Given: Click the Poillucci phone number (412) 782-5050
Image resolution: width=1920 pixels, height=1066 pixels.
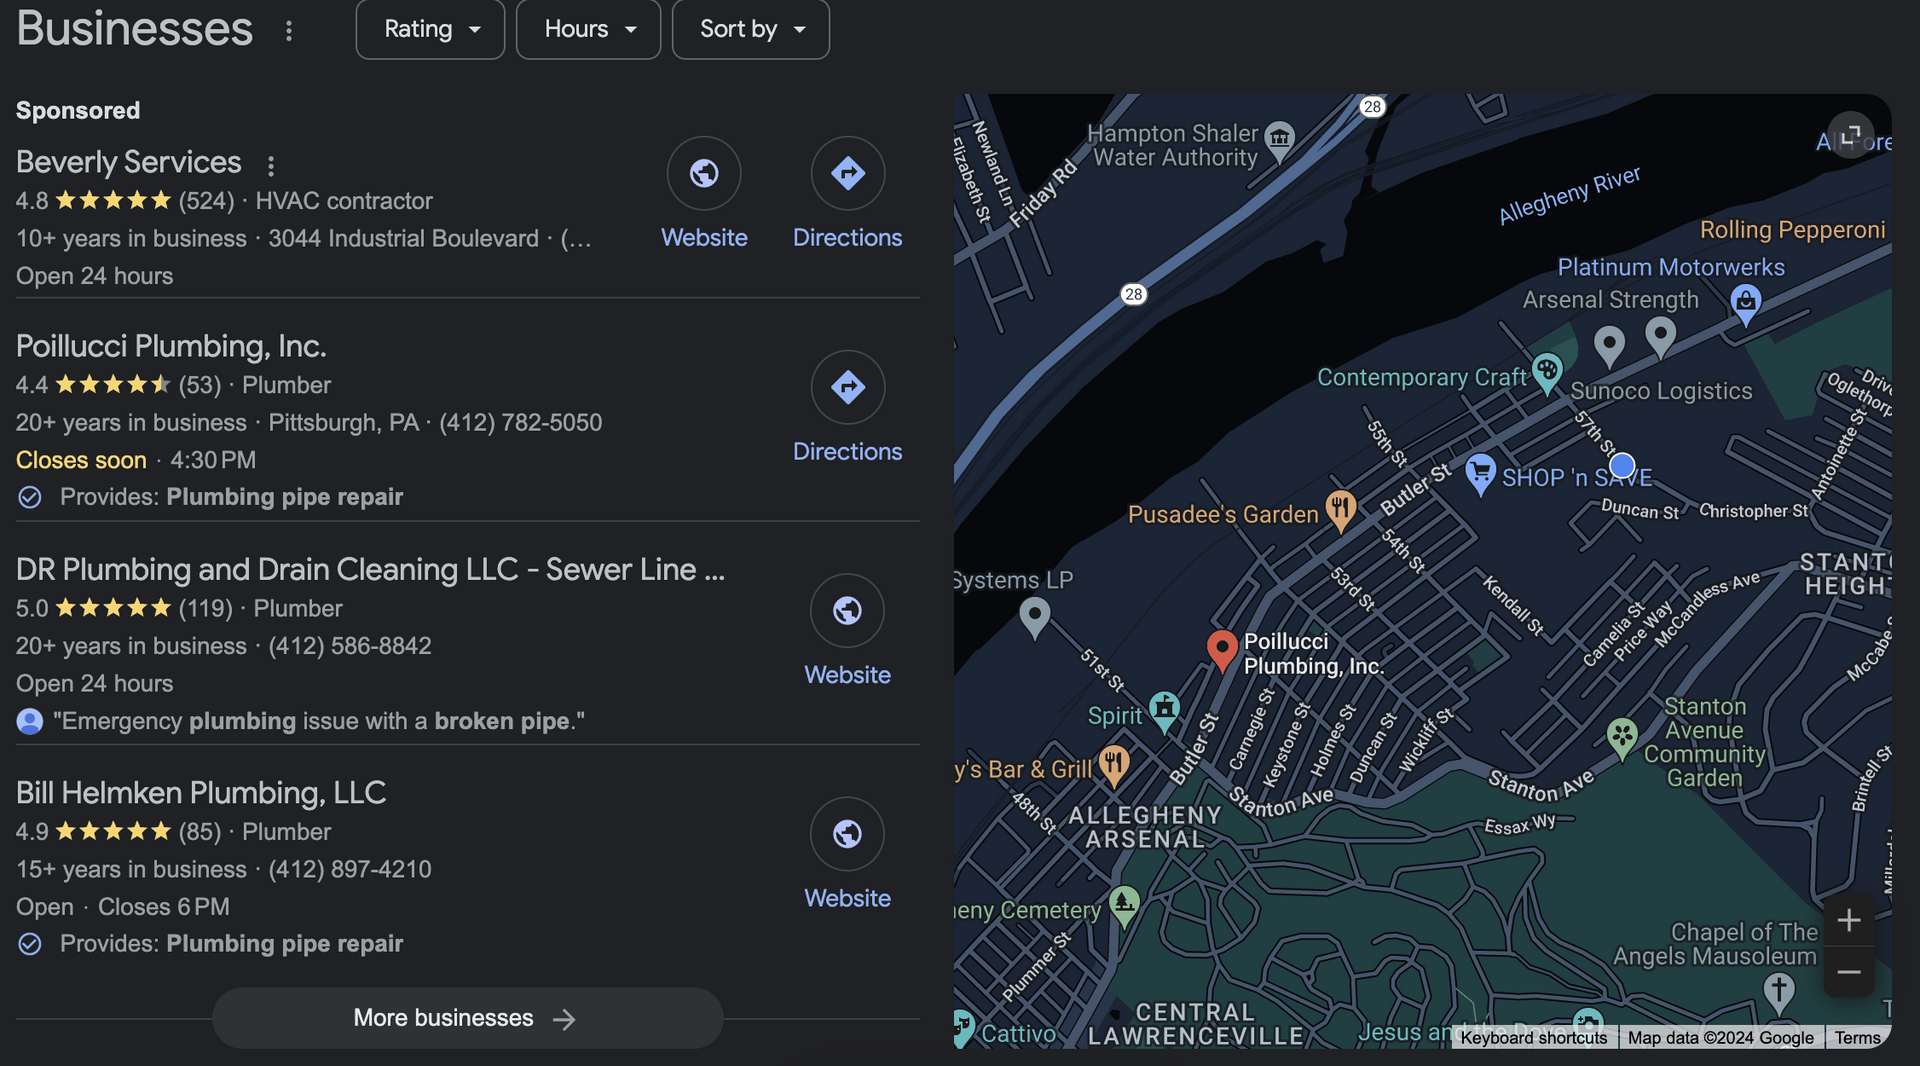Looking at the screenshot, I should pyautogui.click(x=521, y=422).
